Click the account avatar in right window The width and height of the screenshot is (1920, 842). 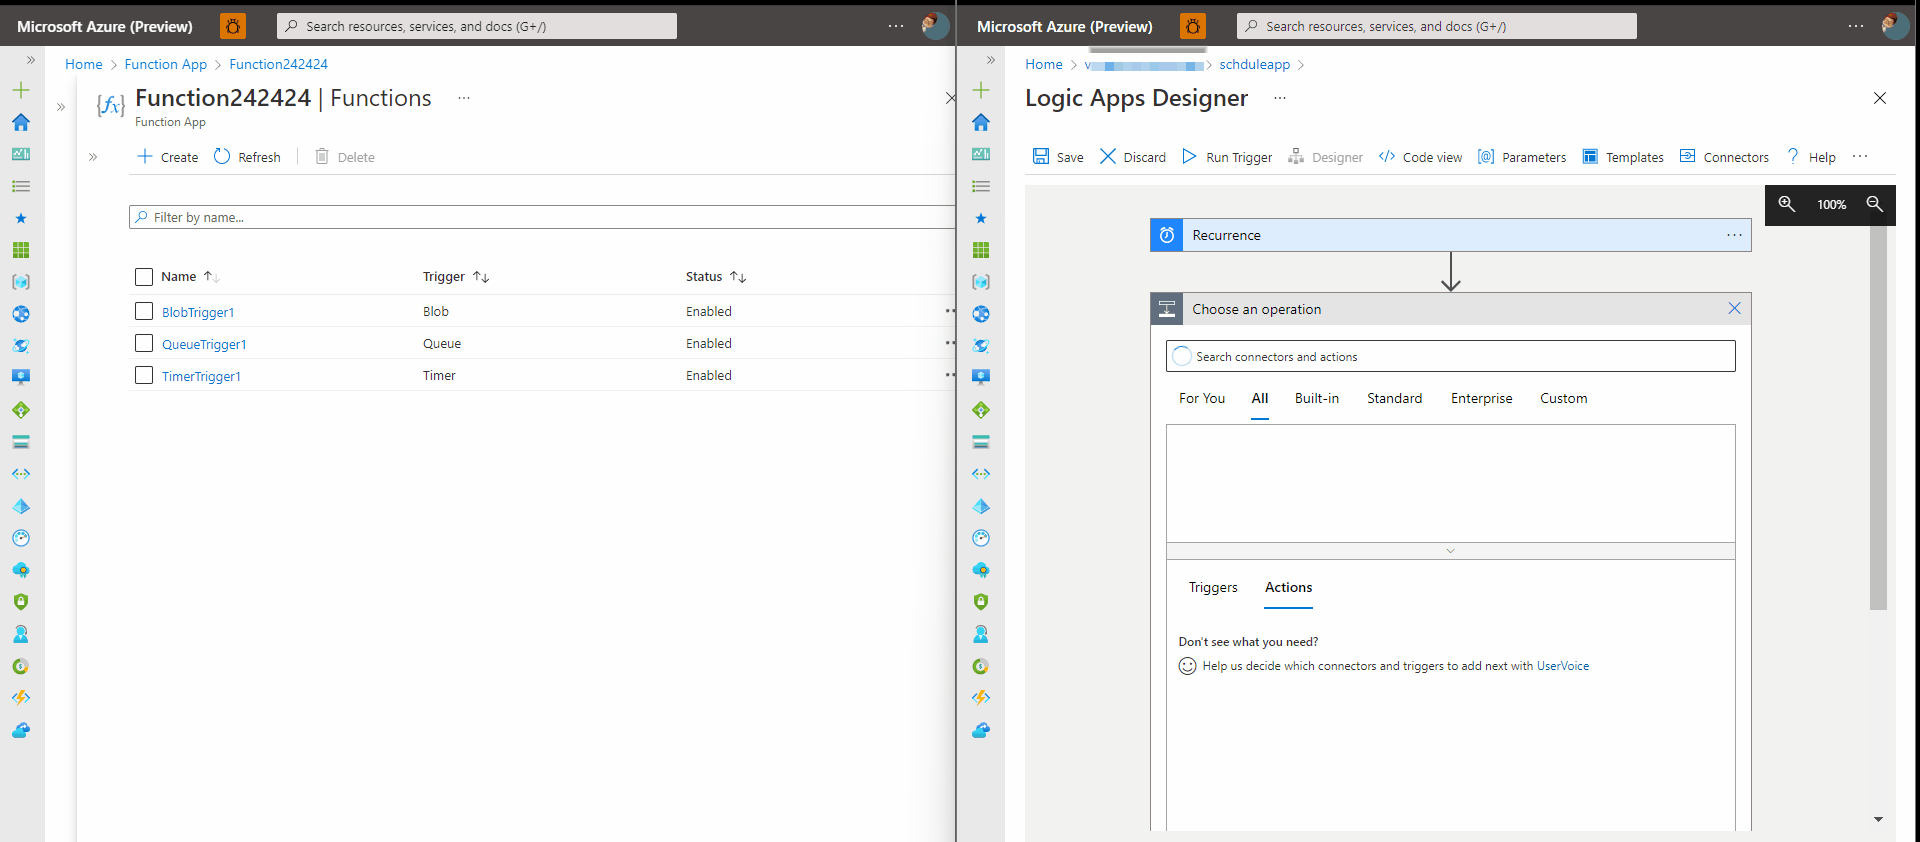1895,26
